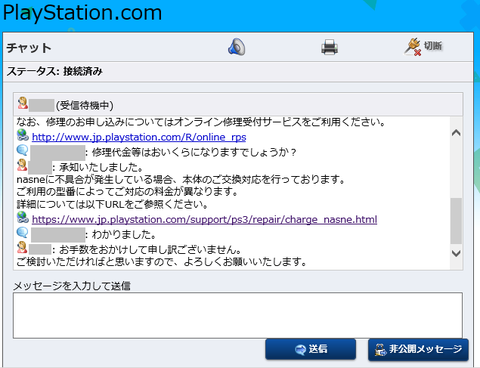Click the line なお、修理のお申し込みについては

(201, 122)
